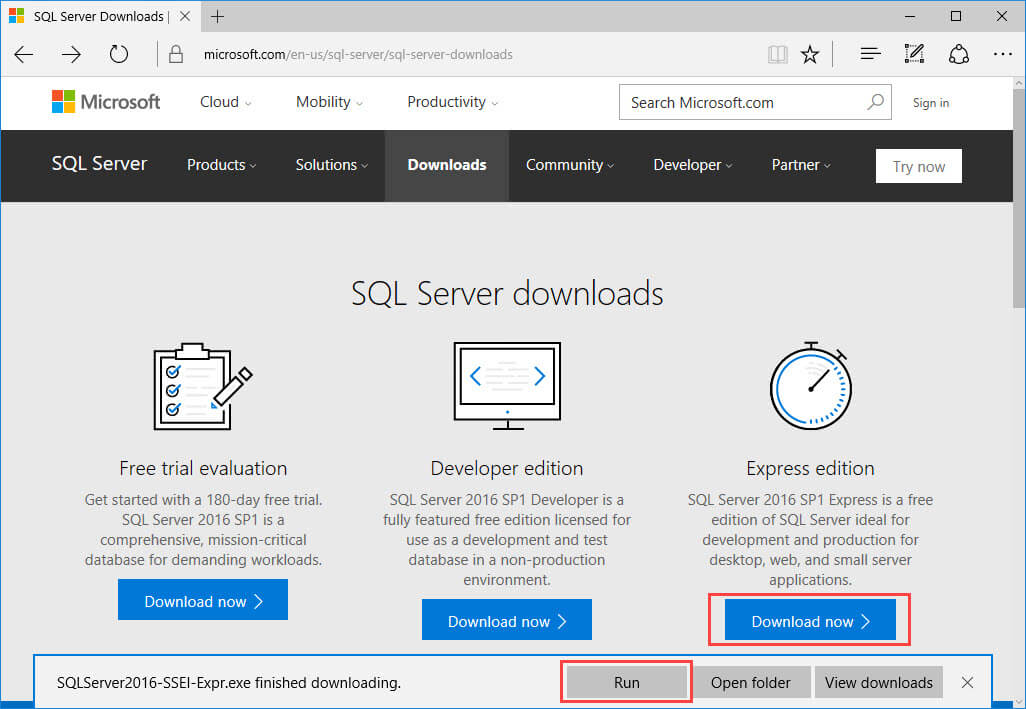Click the page vertical scrollbar
Viewport: 1026px width, 709px height.
click(x=1019, y=196)
